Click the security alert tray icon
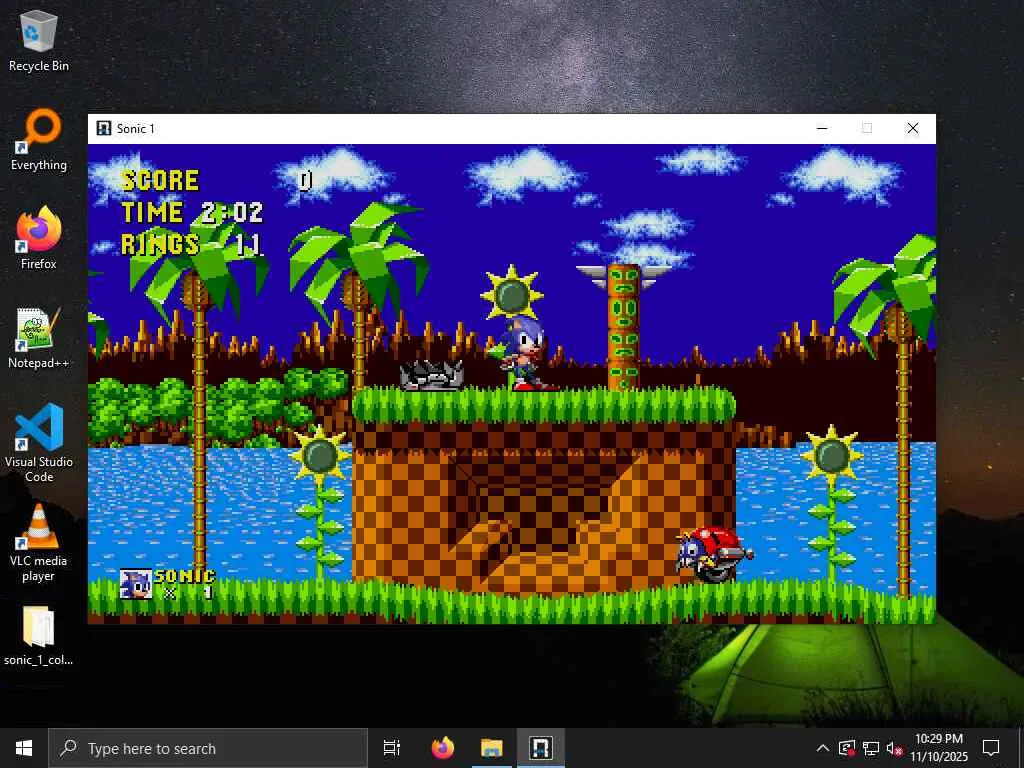1024x768 pixels. tap(847, 748)
